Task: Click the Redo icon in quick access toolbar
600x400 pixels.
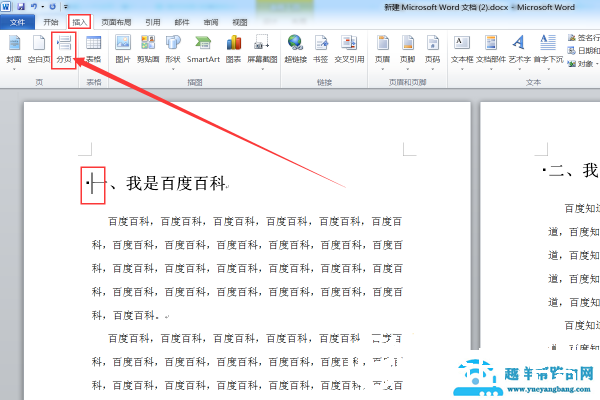Action: tap(53, 7)
